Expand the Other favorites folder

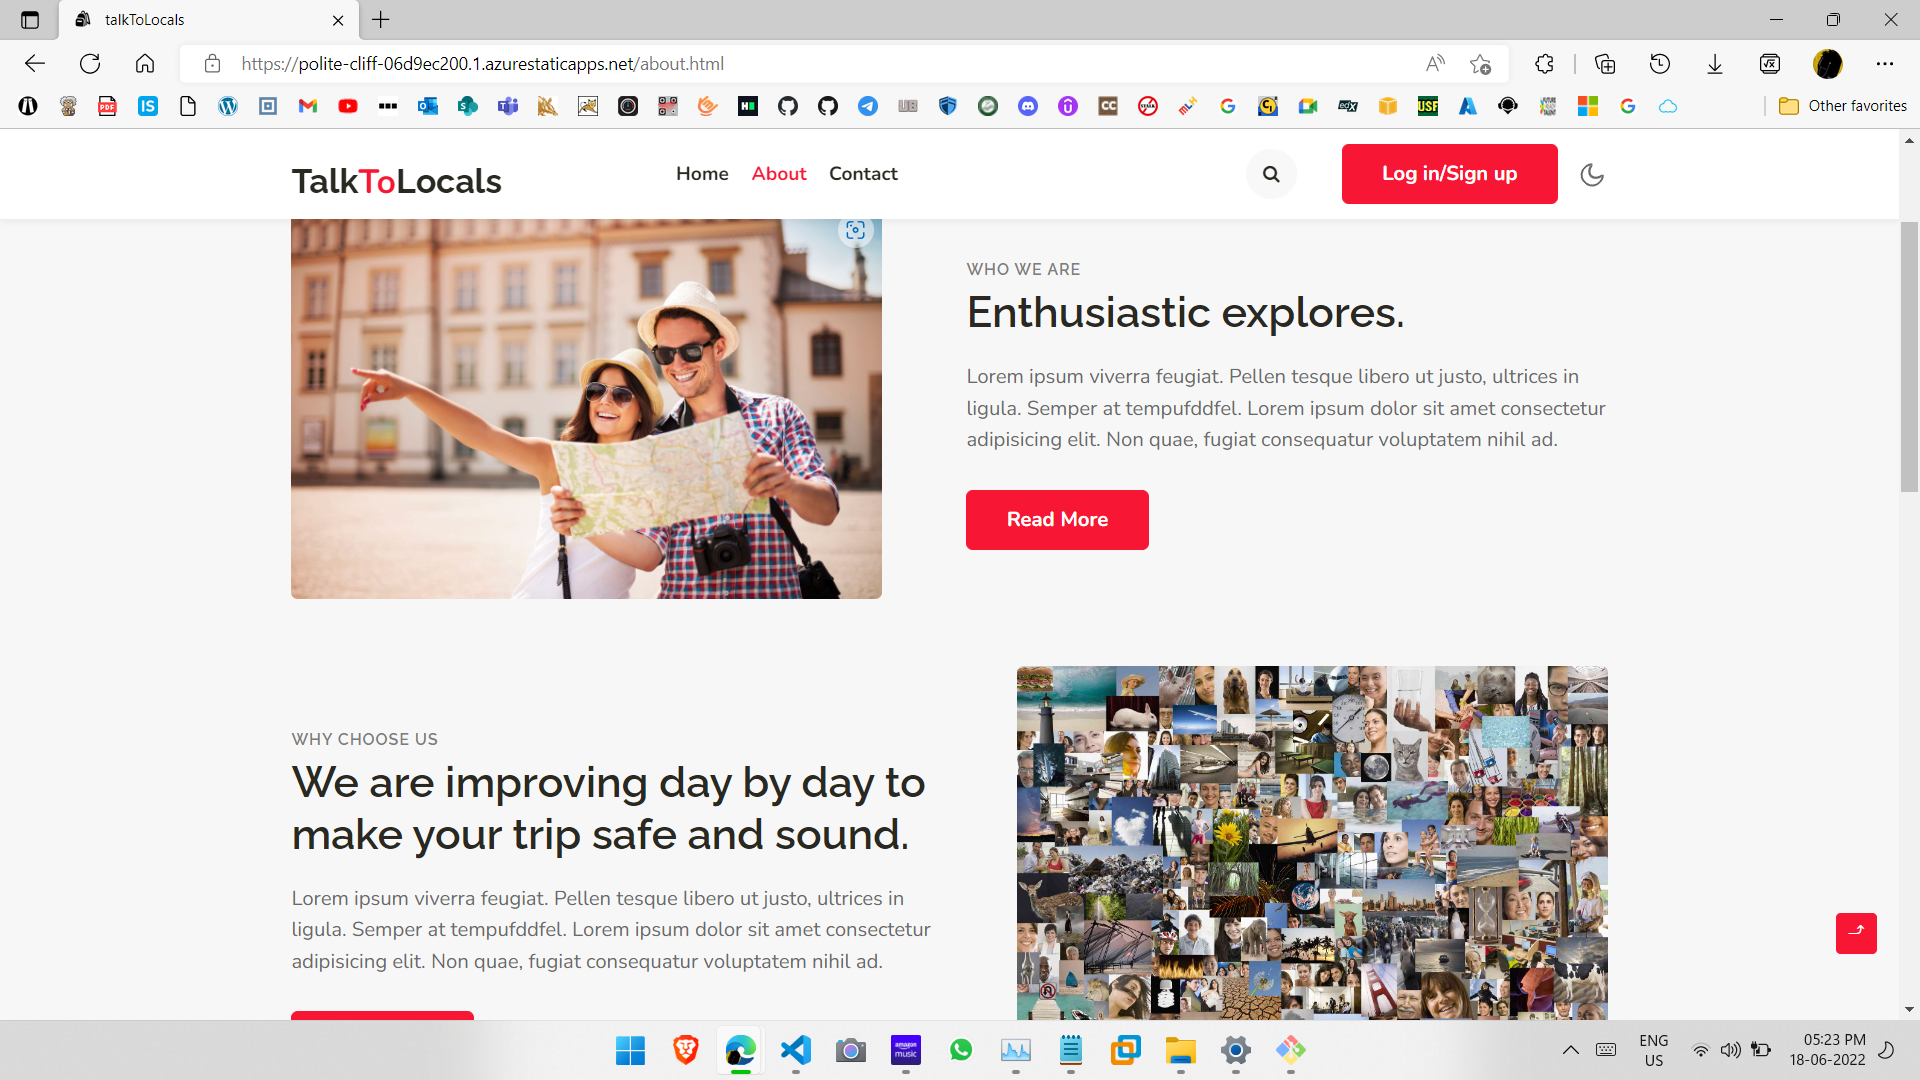click(x=1843, y=106)
